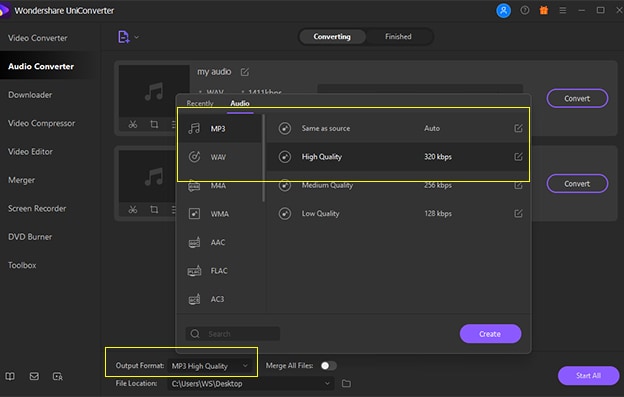Go to Downloader section
This screenshot has width=624, height=397.
click(30, 95)
